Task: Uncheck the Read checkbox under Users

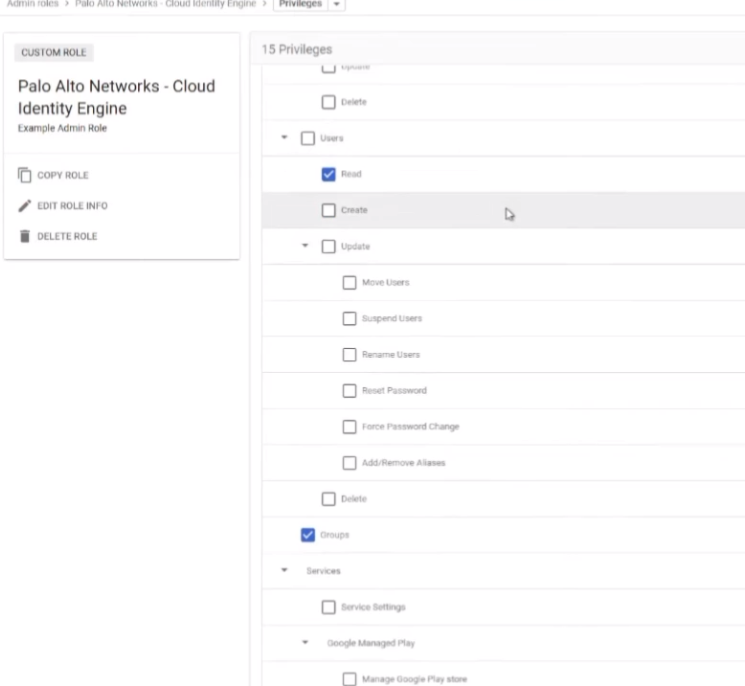Action: (x=328, y=174)
